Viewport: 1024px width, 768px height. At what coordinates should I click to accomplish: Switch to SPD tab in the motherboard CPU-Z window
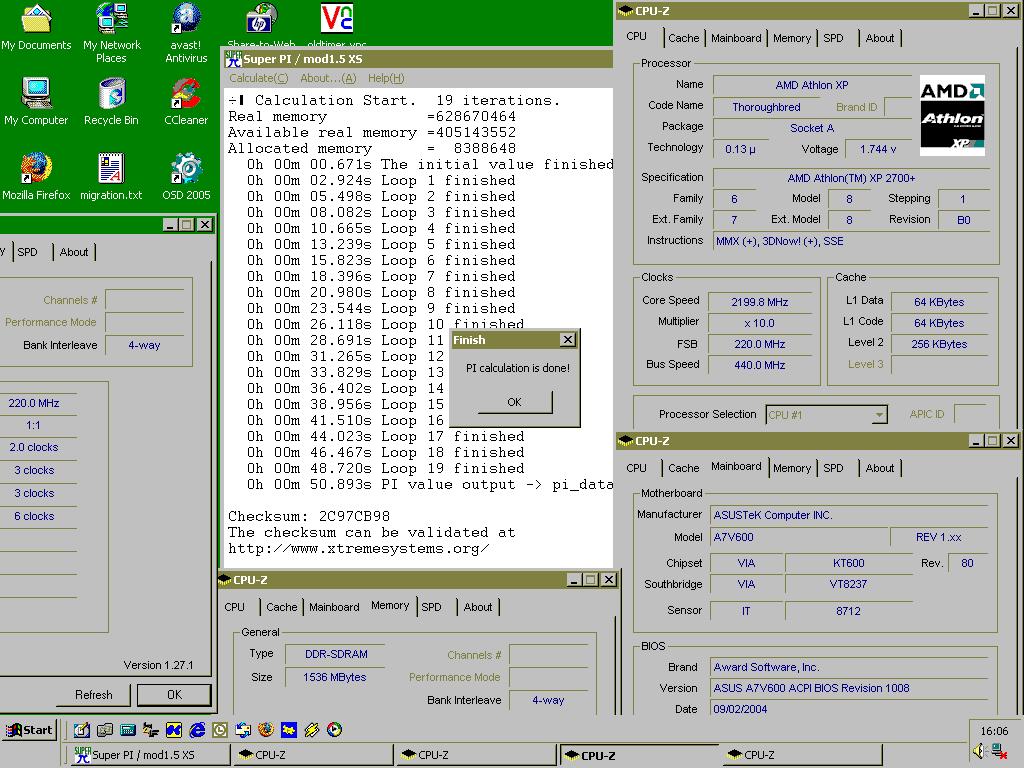coord(833,468)
